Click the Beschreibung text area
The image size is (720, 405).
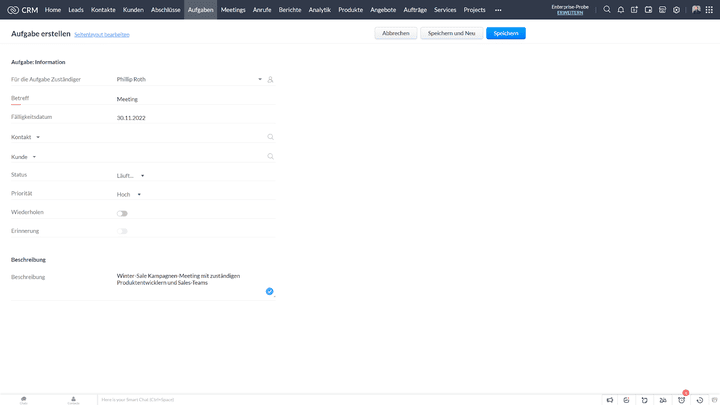196,285
